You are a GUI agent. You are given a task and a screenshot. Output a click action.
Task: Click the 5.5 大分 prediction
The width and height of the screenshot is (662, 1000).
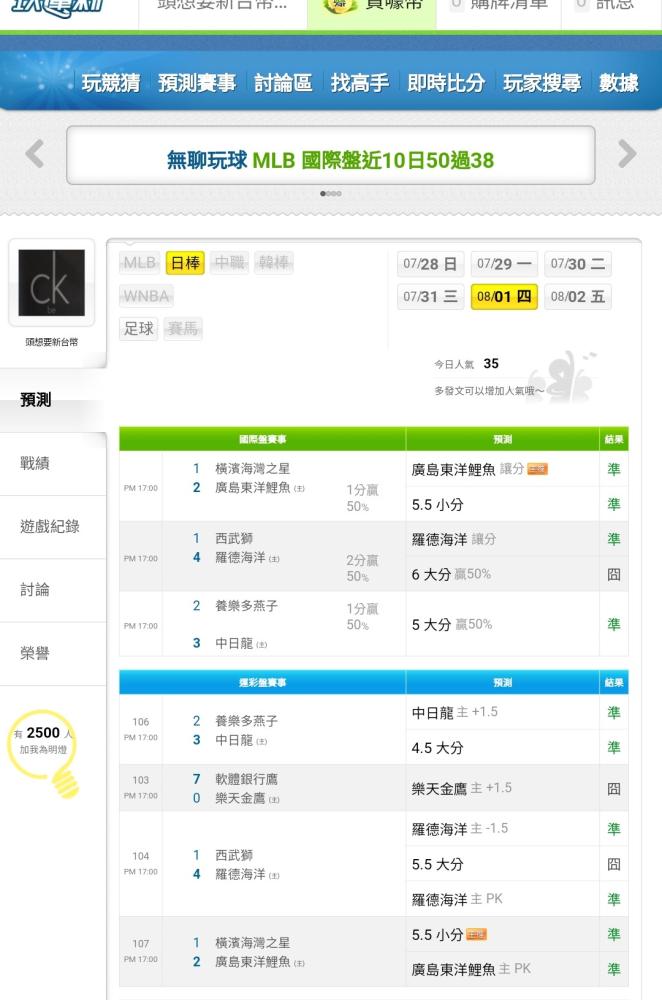click(438, 865)
